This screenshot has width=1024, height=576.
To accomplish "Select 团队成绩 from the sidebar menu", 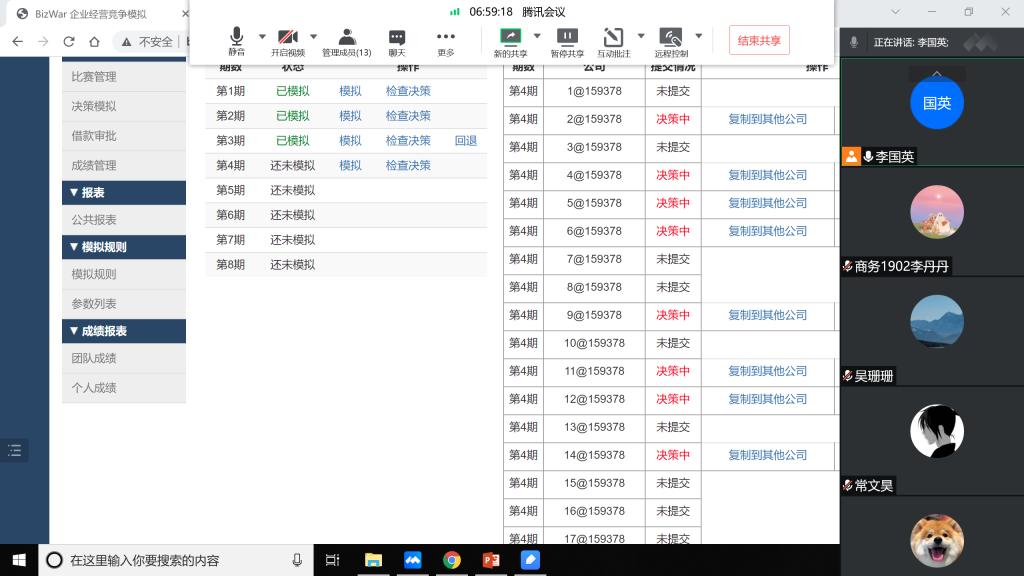I will [94, 358].
